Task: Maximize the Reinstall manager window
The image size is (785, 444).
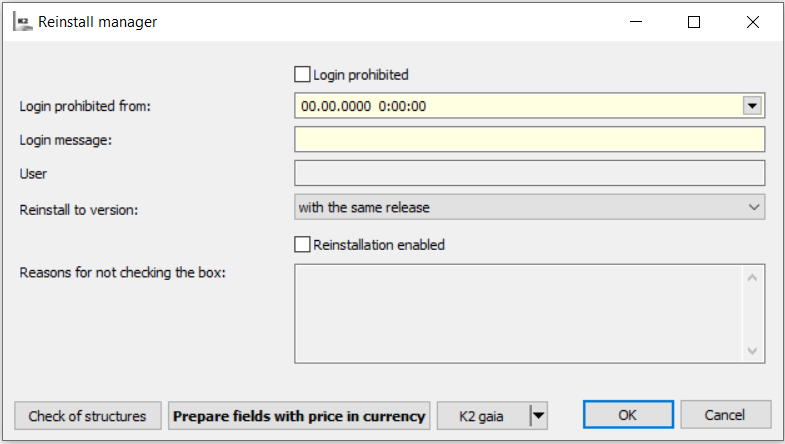Action: [x=694, y=21]
